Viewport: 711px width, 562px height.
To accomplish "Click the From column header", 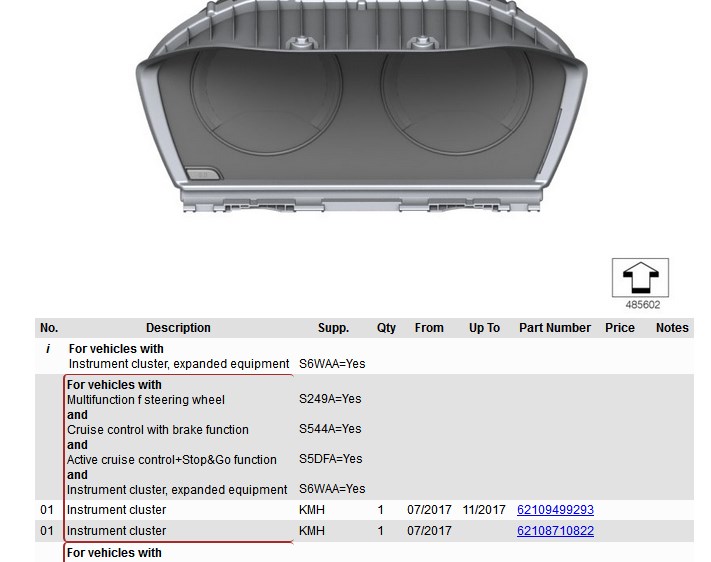I will click(x=429, y=328).
